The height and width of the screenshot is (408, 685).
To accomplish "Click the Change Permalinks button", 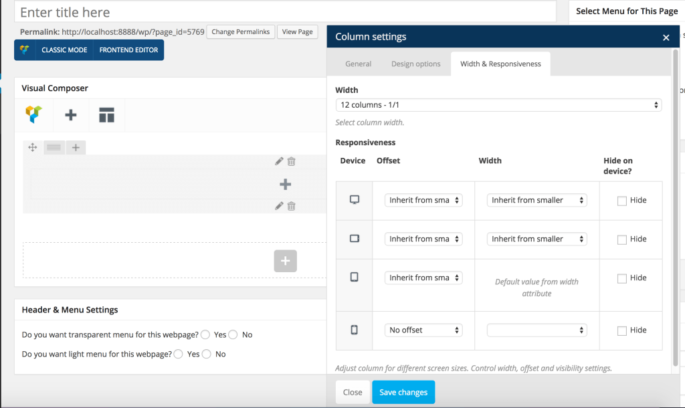I will tap(240, 32).
